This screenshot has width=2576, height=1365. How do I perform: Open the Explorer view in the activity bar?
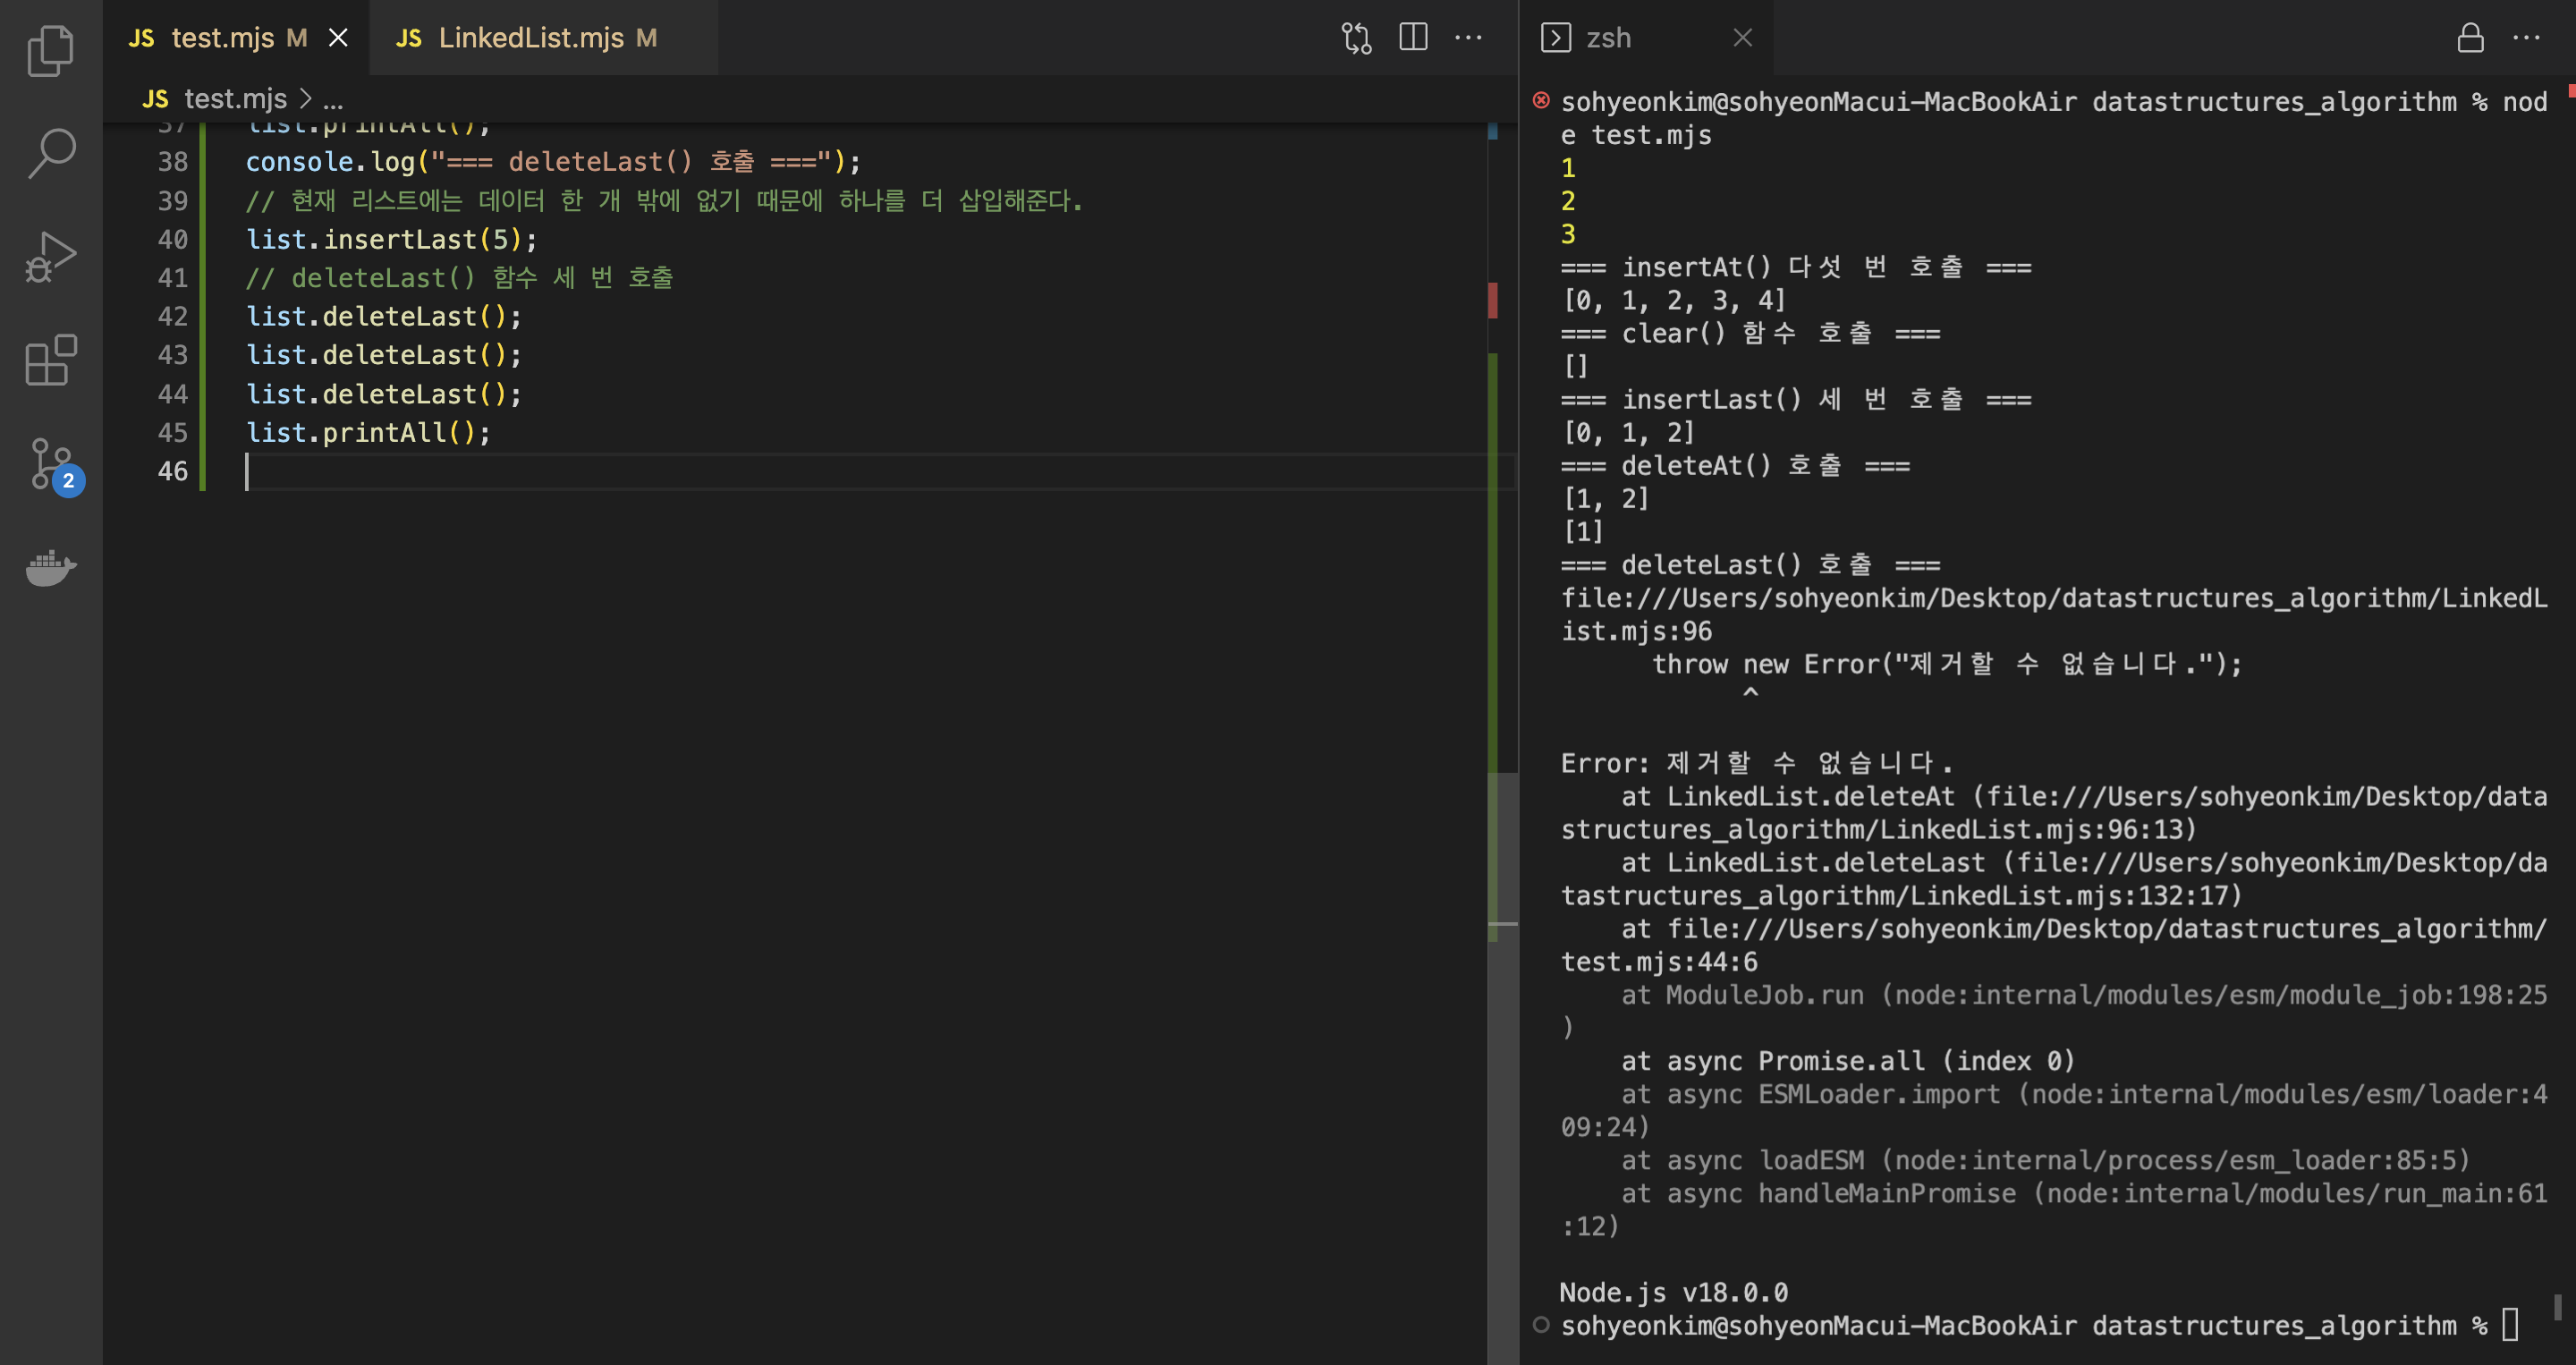[x=50, y=50]
